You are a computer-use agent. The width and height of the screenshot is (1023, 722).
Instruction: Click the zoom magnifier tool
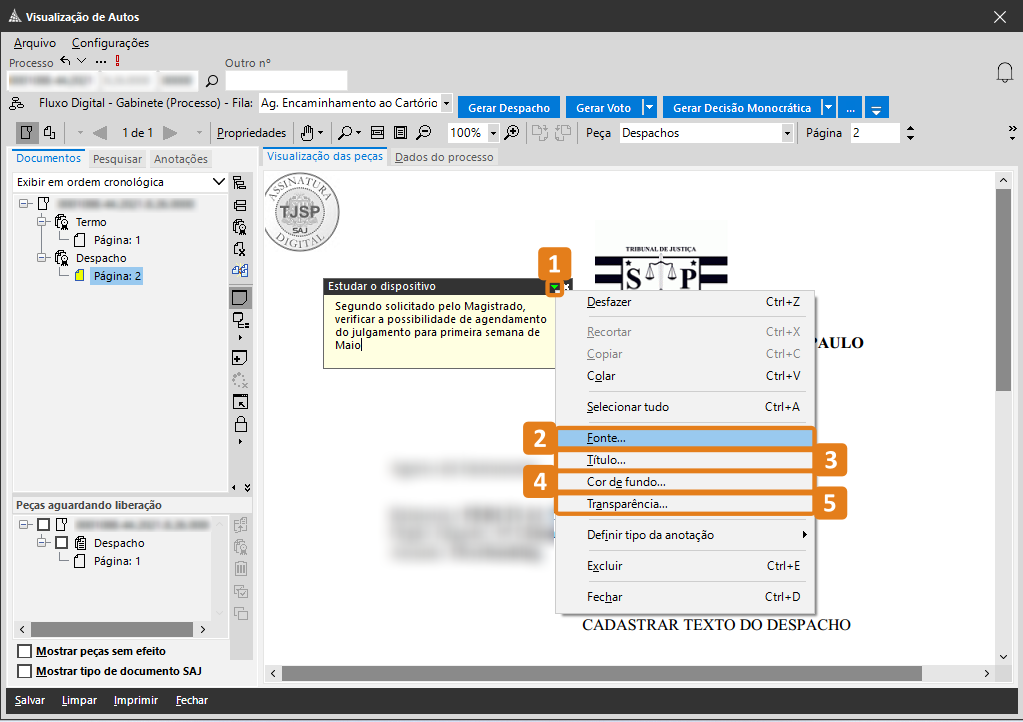click(x=345, y=133)
